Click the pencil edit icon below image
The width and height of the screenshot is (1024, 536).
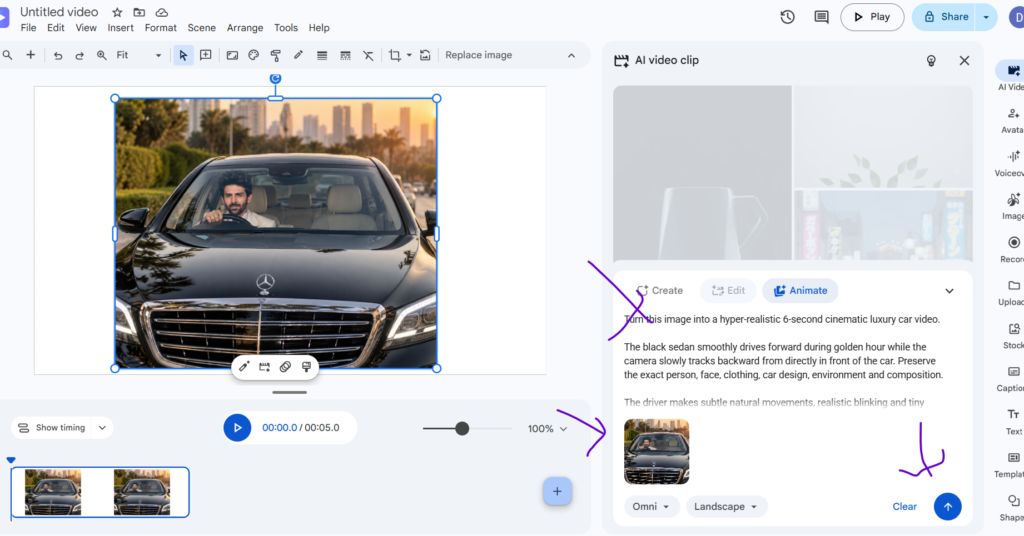tap(244, 367)
